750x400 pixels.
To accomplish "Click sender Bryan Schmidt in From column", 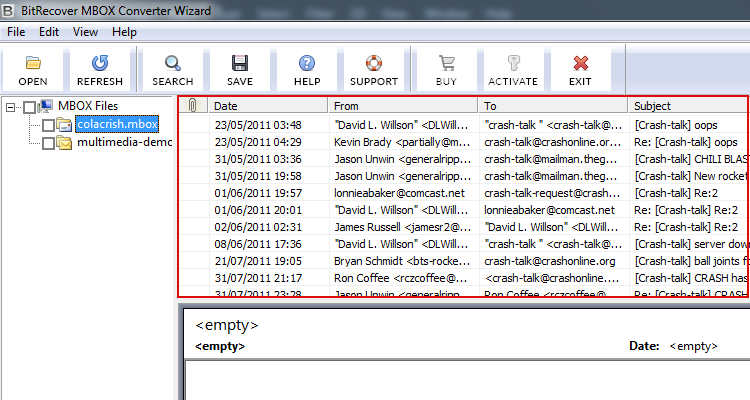I will [x=402, y=261].
